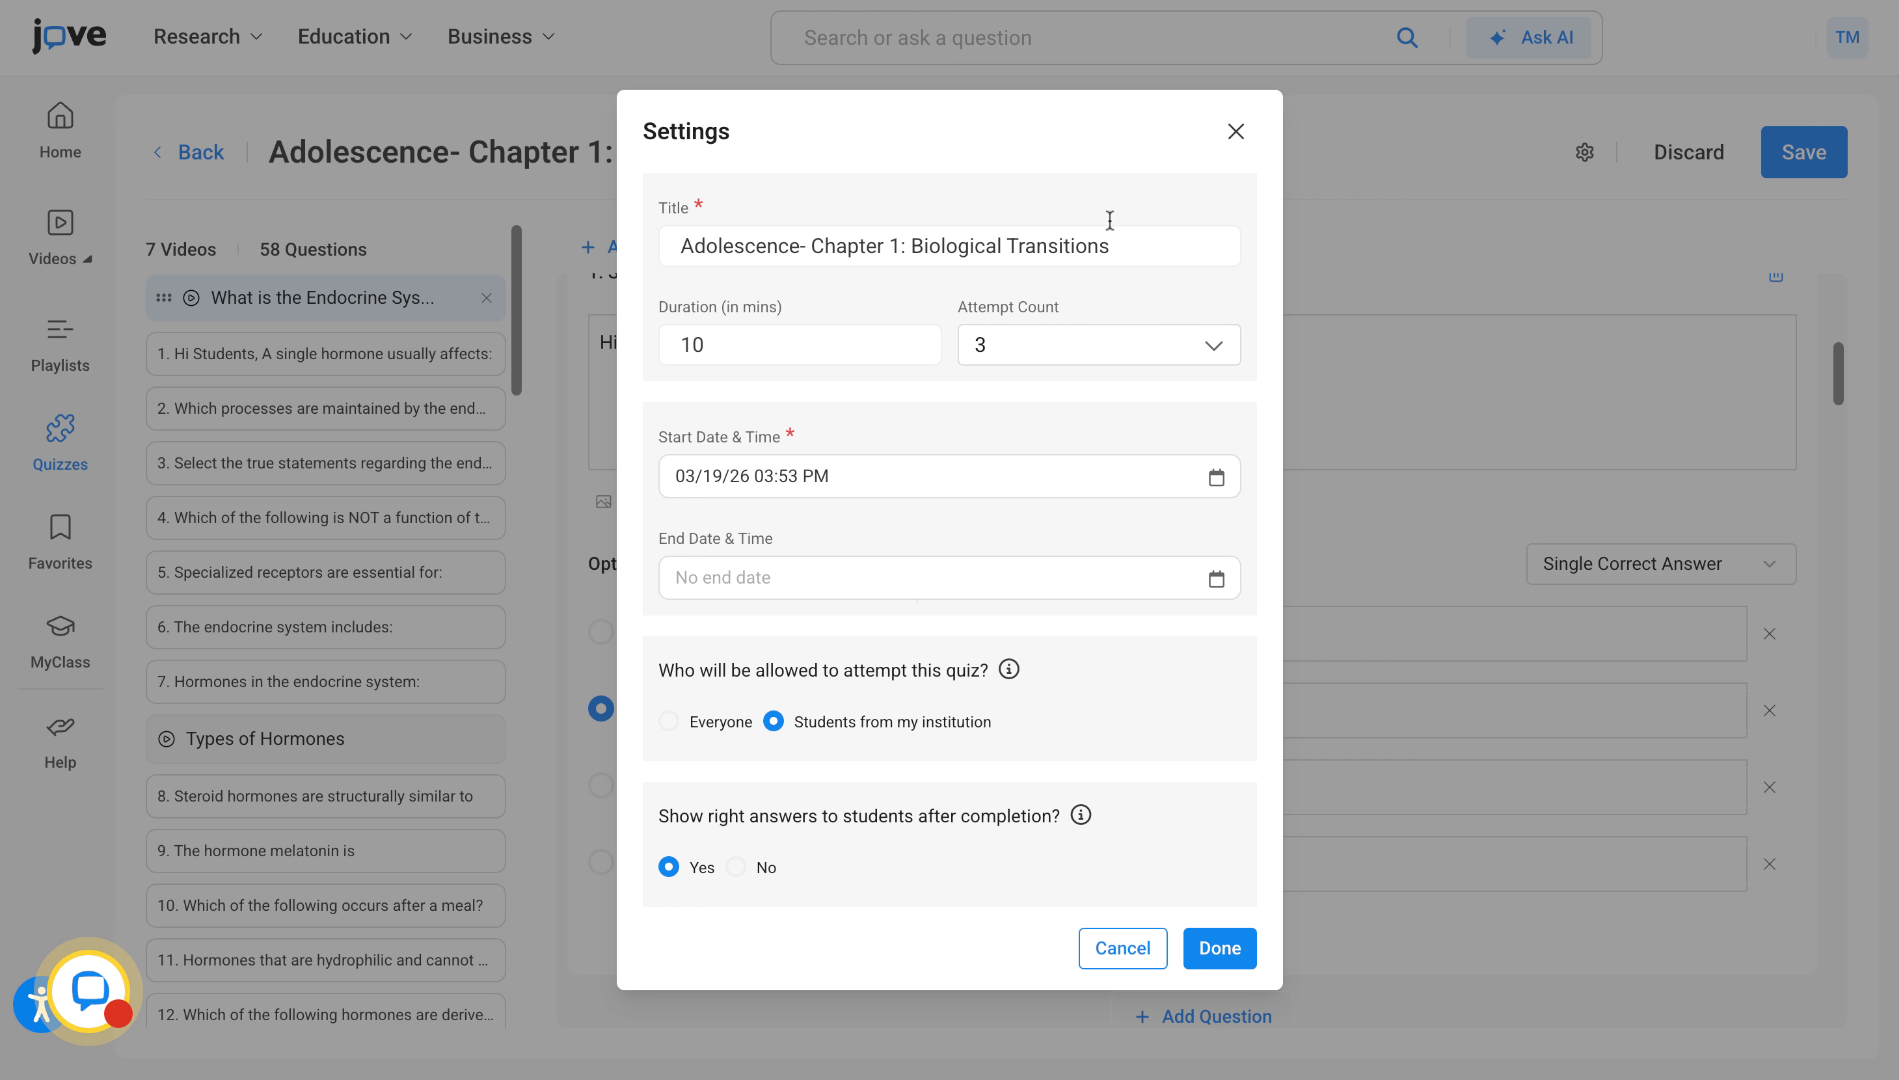Confirm settings with the Done button
Viewport: 1899px width, 1080px height.
[1219, 948]
